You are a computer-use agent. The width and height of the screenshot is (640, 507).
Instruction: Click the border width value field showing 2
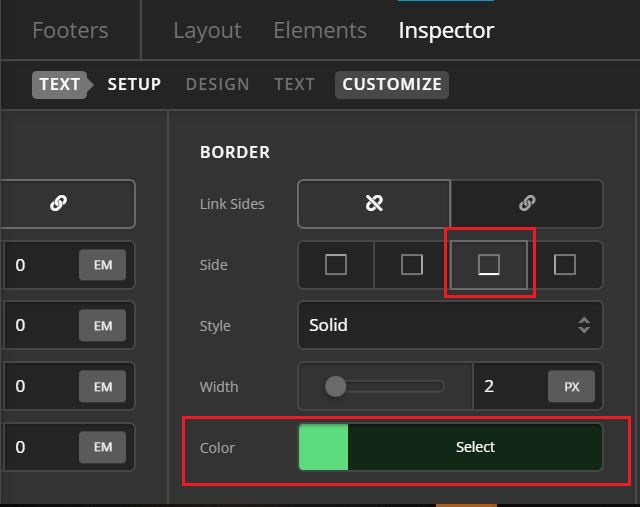click(x=509, y=386)
